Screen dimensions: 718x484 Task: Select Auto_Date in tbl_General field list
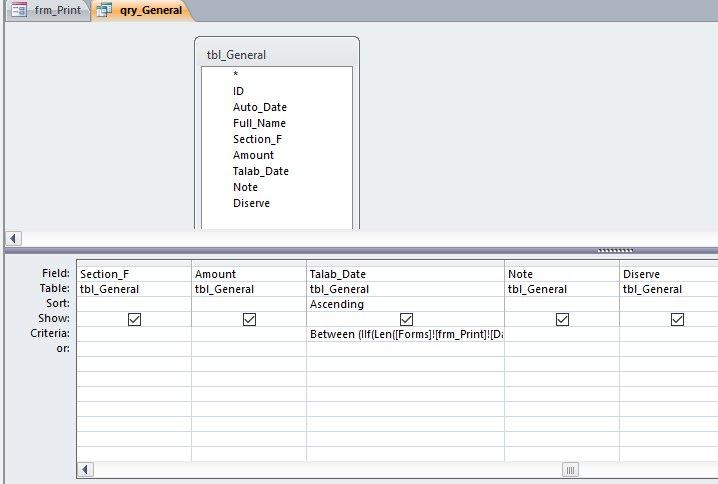pyautogui.click(x=260, y=107)
